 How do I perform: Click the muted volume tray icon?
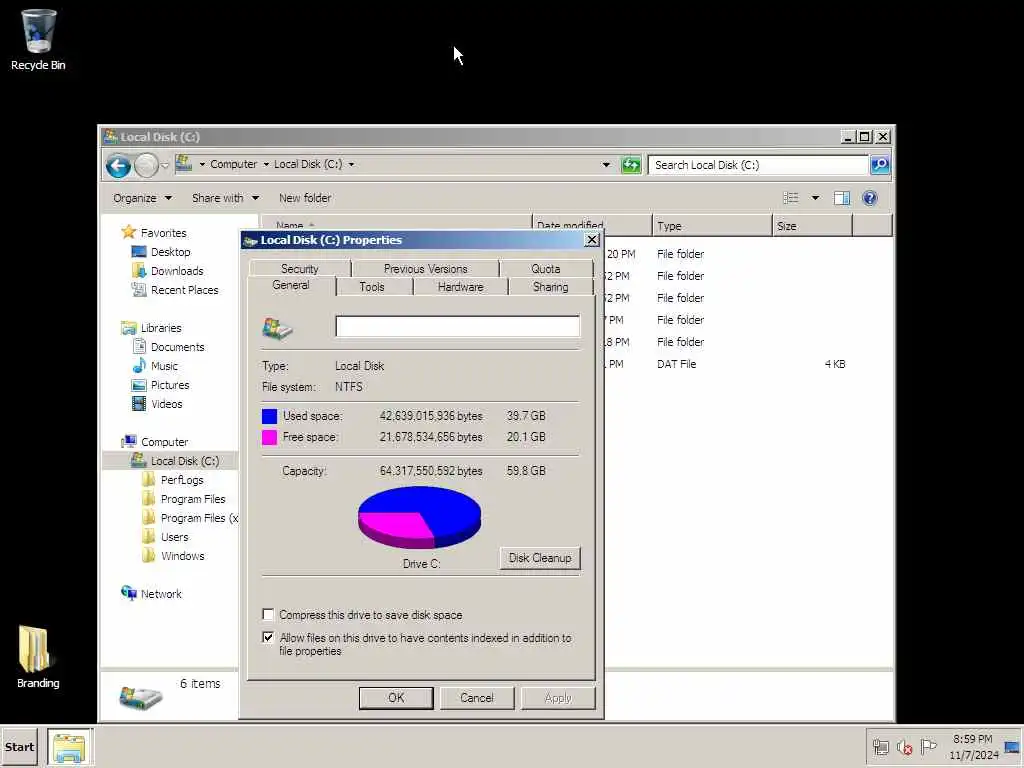click(x=904, y=747)
